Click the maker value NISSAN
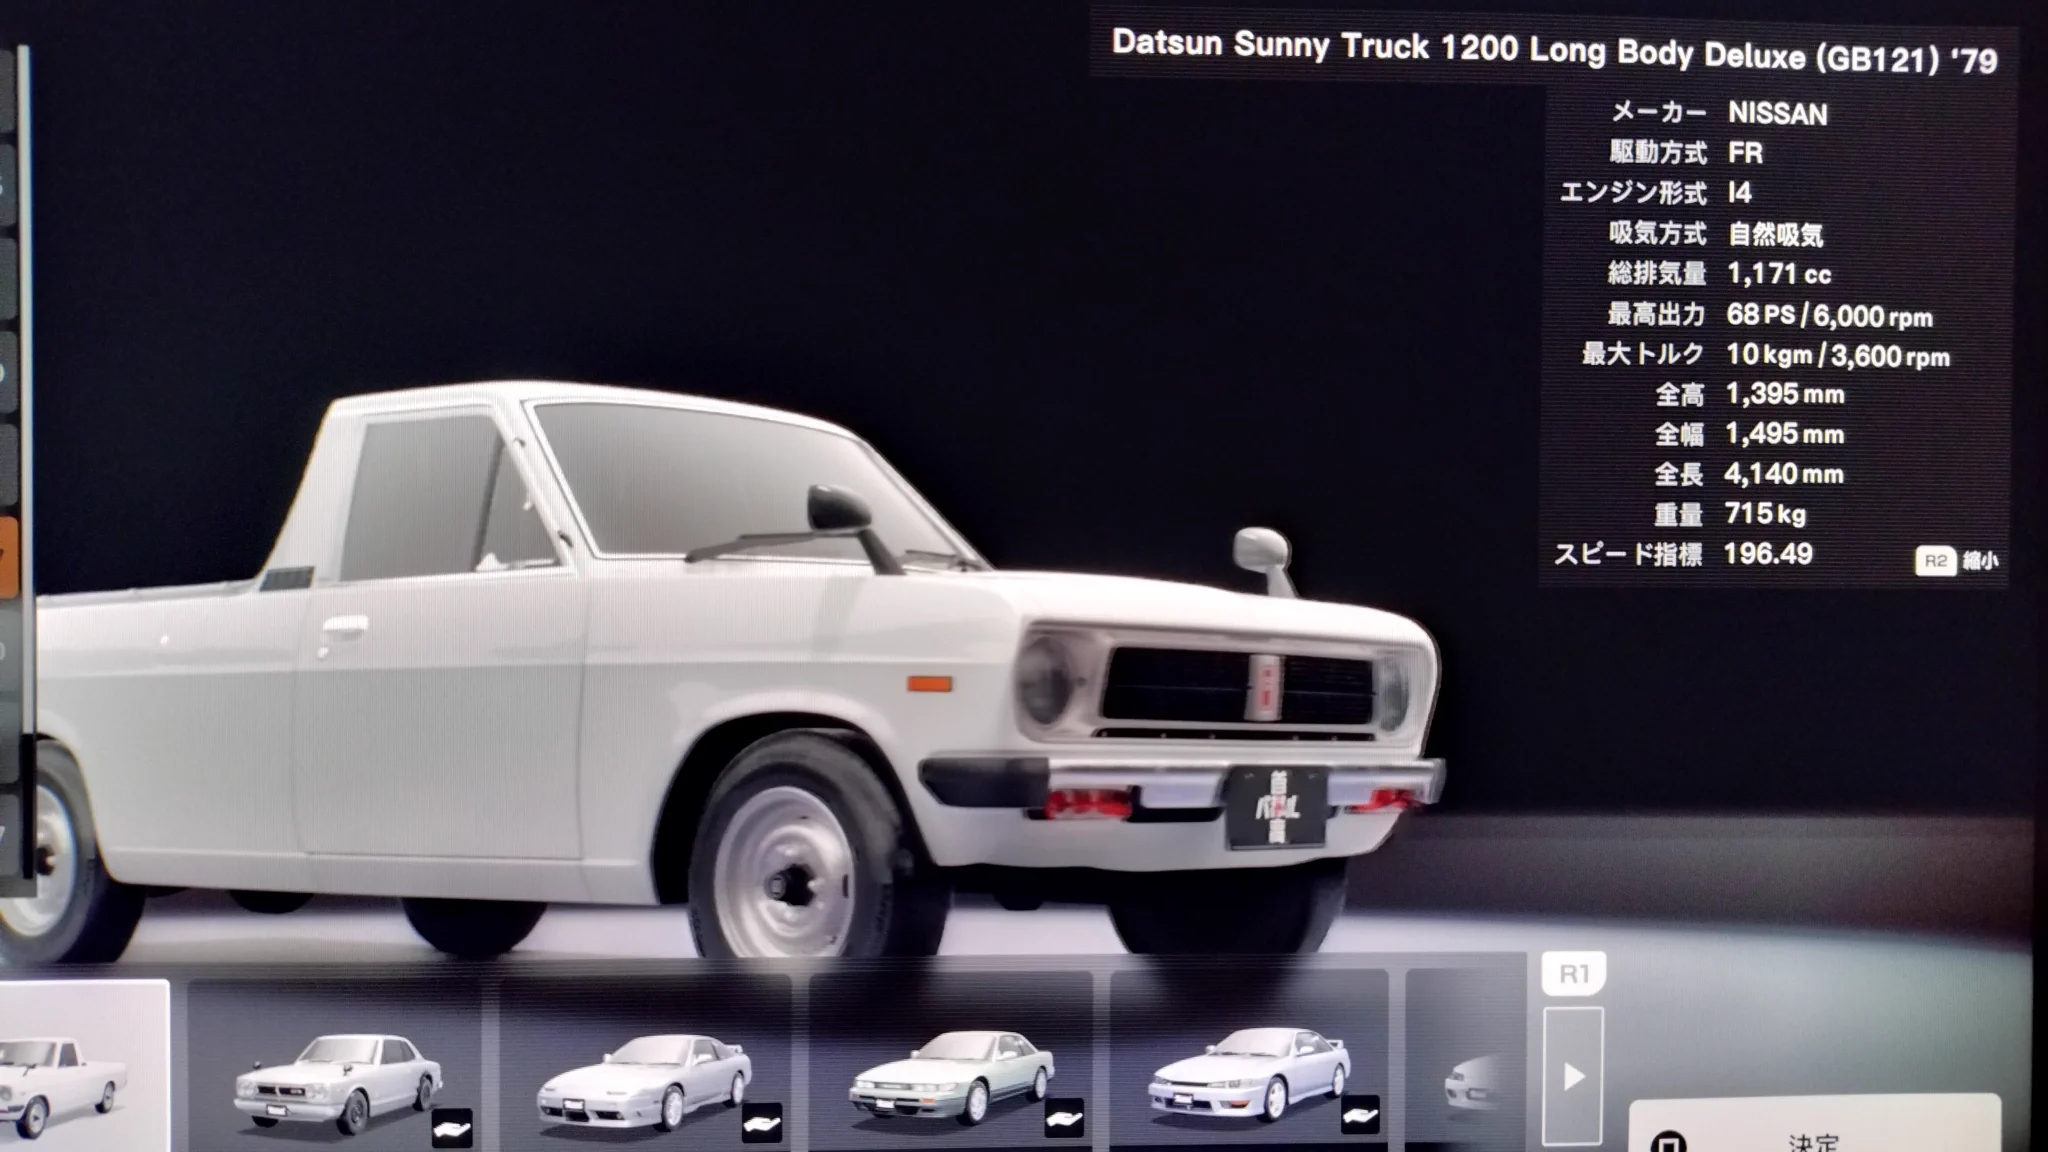 coord(1777,114)
